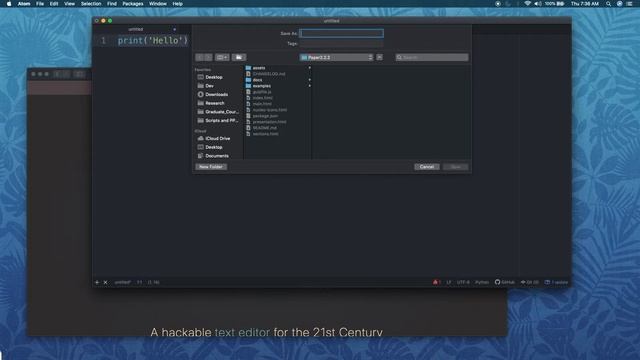Viewport: 640px width, 360px height.
Task: Click LF line ending selector
Action: pos(449,282)
